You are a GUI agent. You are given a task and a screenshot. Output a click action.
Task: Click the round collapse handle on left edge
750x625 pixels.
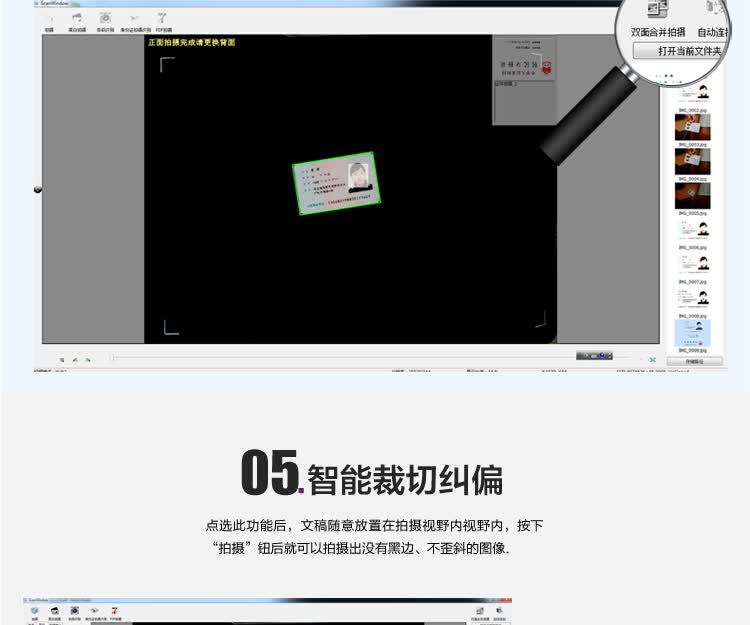tap(38, 189)
